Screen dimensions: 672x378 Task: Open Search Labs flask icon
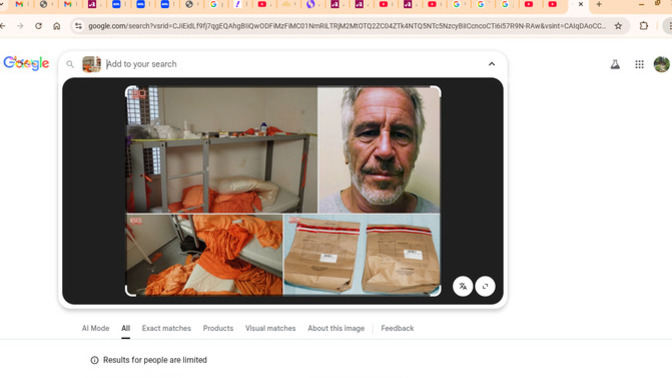coord(615,64)
